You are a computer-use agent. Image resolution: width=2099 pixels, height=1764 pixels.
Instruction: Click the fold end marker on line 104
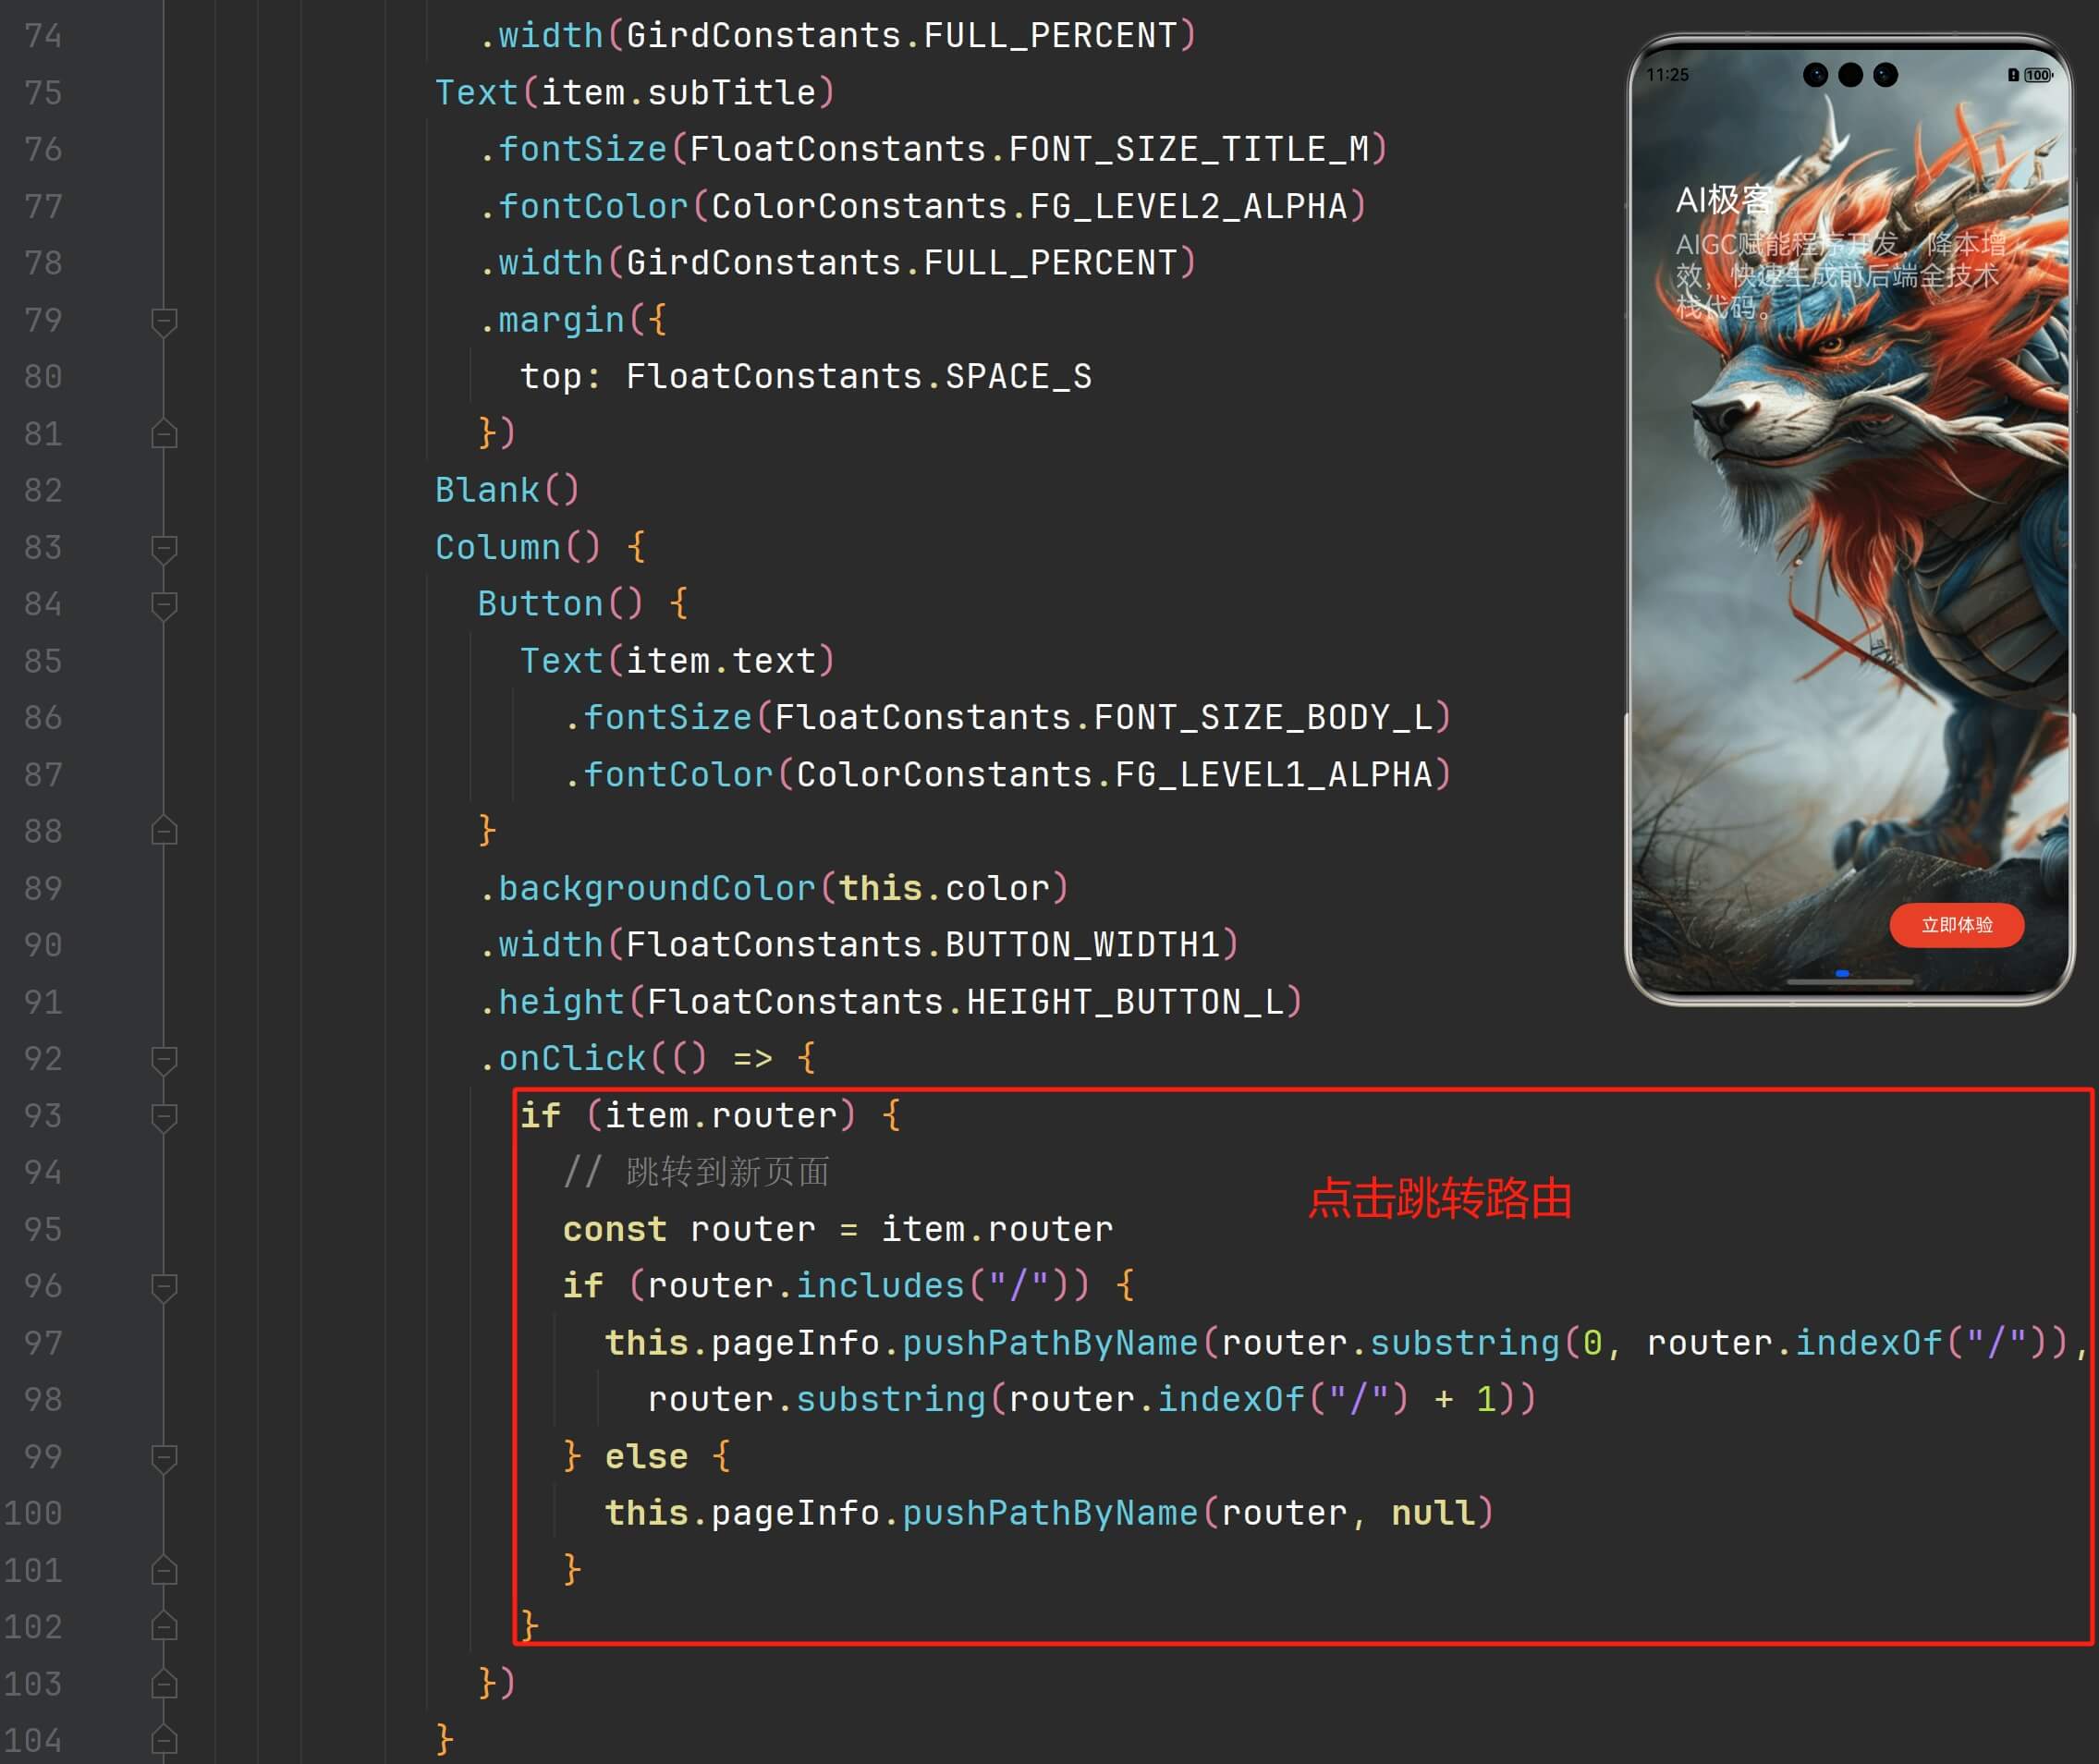pyautogui.click(x=164, y=1740)
